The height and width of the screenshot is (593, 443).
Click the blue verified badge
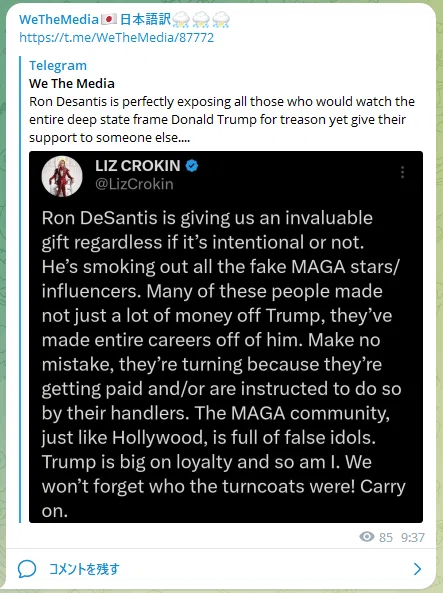[192, 166]
